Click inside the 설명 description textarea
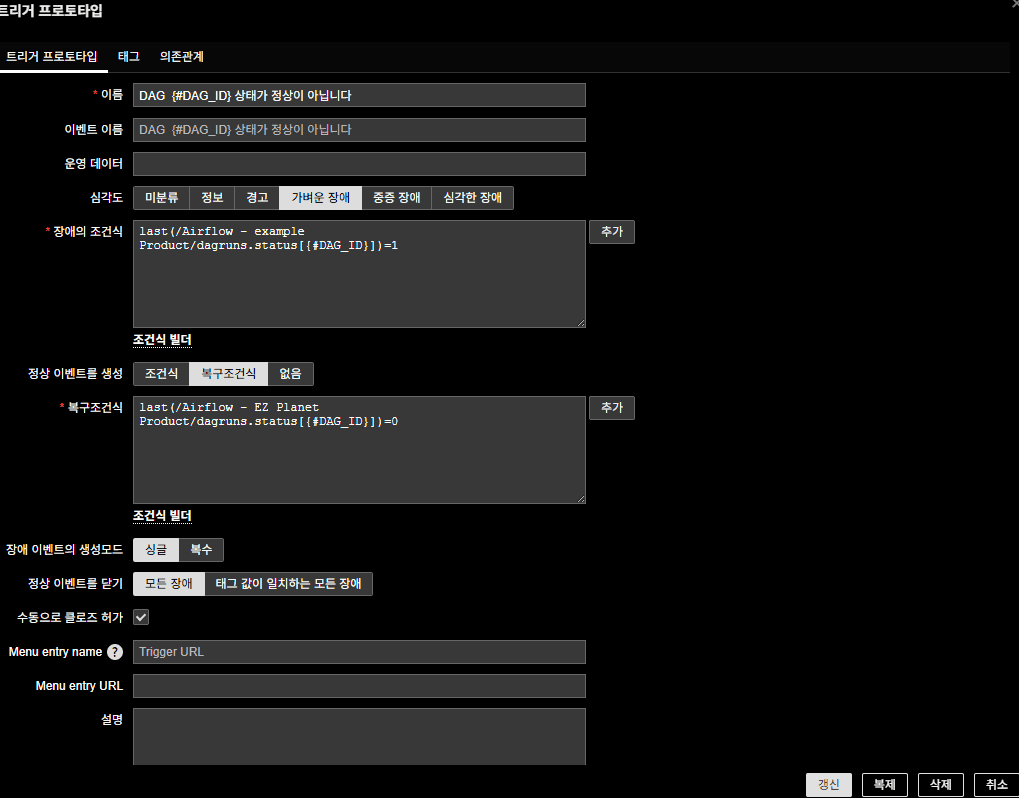1019x798 pixels. point(359,737)
